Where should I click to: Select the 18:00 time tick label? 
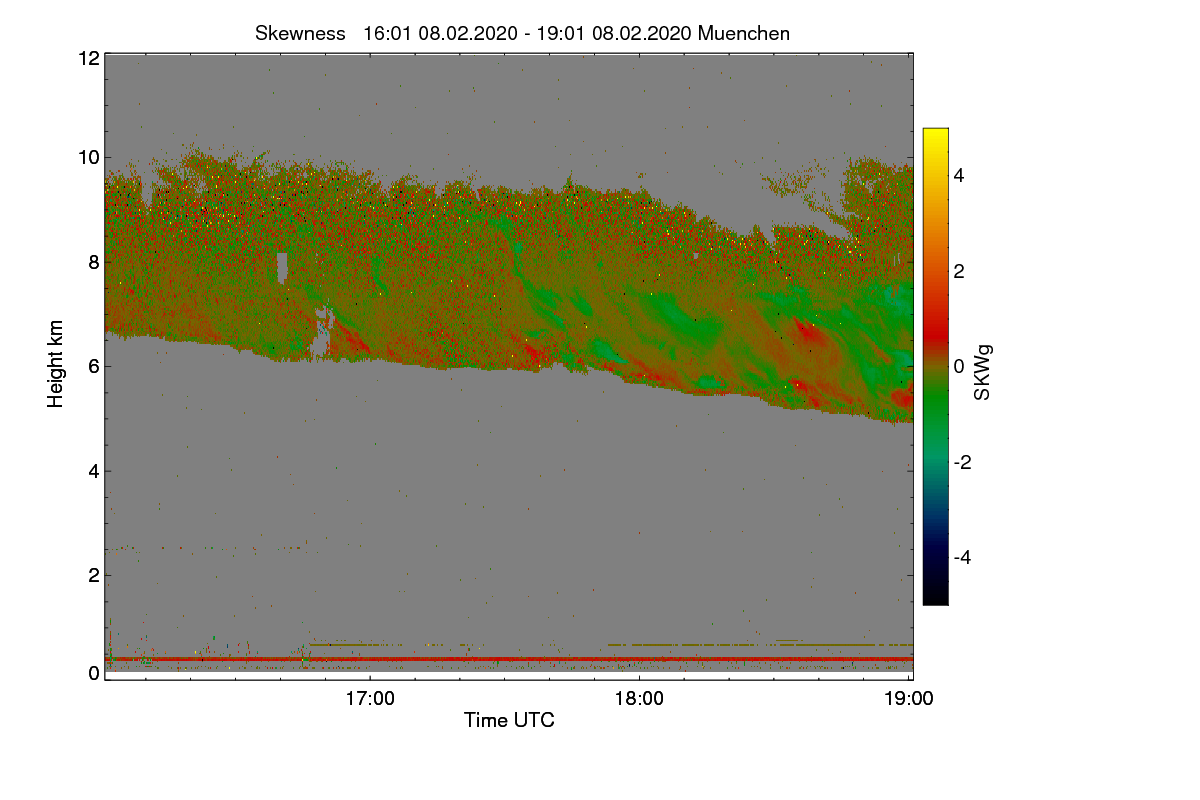(x=639, y=698)
